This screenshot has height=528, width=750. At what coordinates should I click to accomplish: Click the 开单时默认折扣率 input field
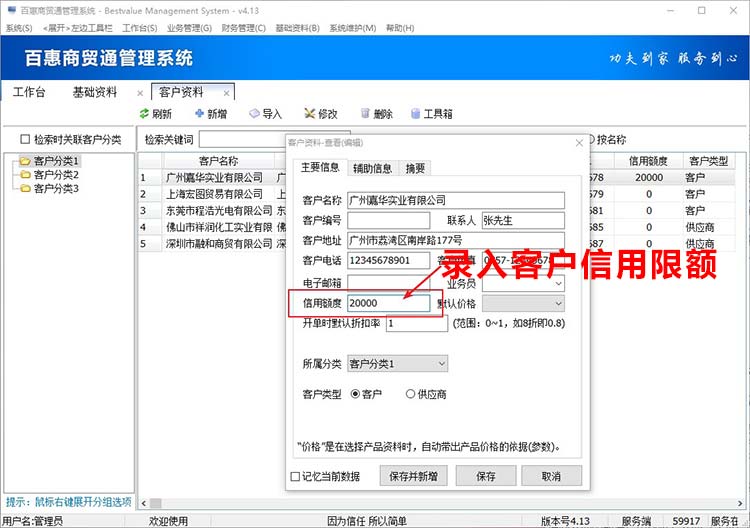coord(417,323)
